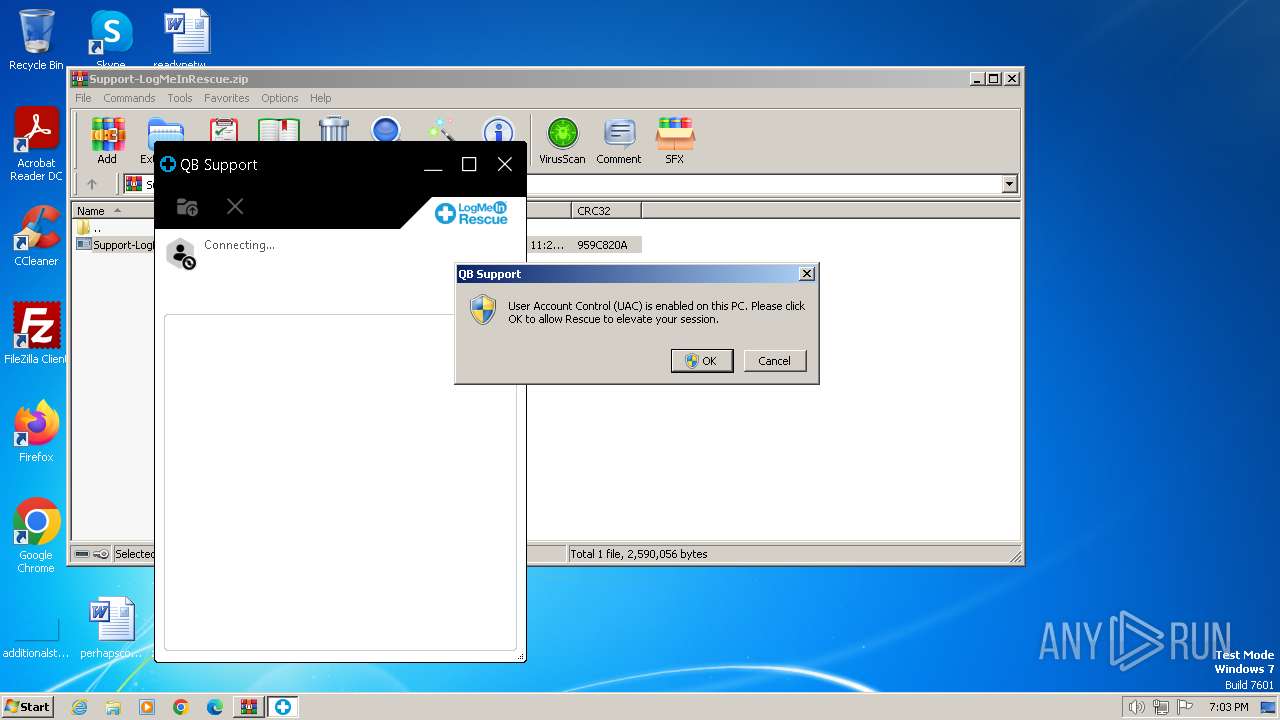1280x720 pixels.
Task: Click the end session X icon below title
Action: (x=235, y=206)
